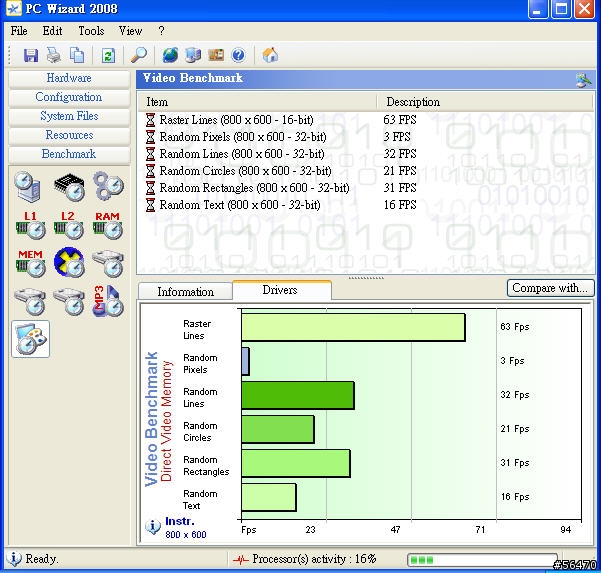Click the disk benchmark icon below MEM
601x573 pixels.
pyautogui.click(x=30, y=301)
